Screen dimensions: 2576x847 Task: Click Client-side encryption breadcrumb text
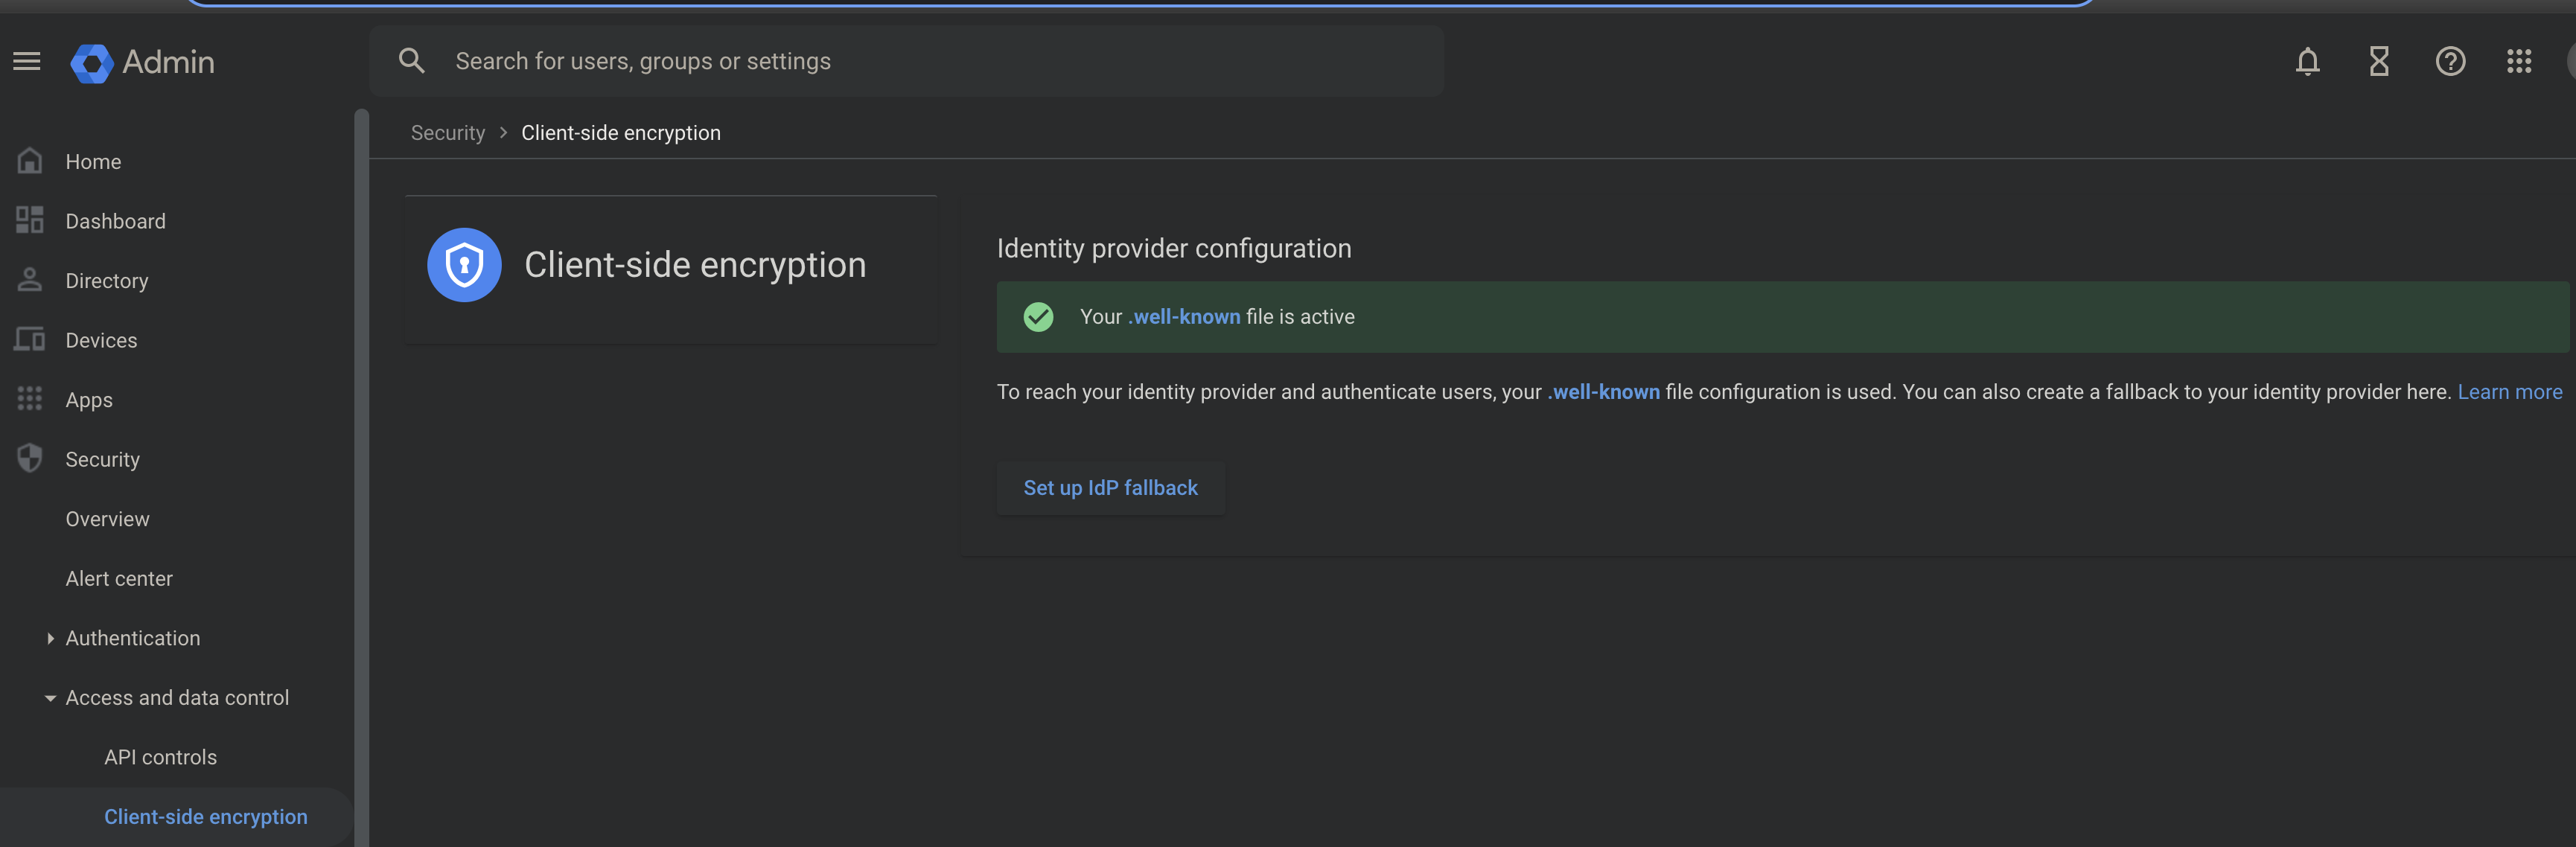(x=621, y=133)
